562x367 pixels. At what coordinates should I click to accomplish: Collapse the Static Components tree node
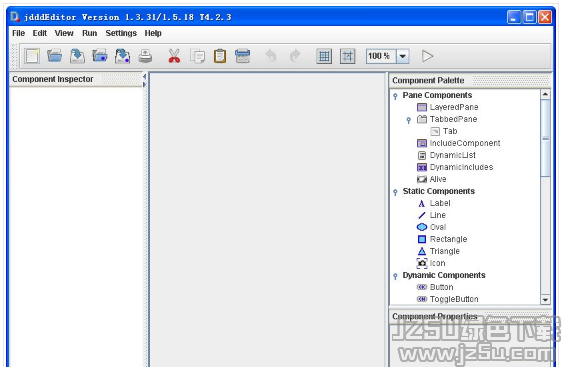pos(395,192)
